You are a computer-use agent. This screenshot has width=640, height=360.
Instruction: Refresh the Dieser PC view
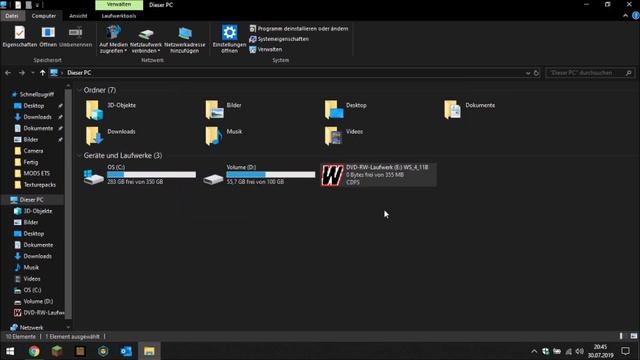coord(536,73)
